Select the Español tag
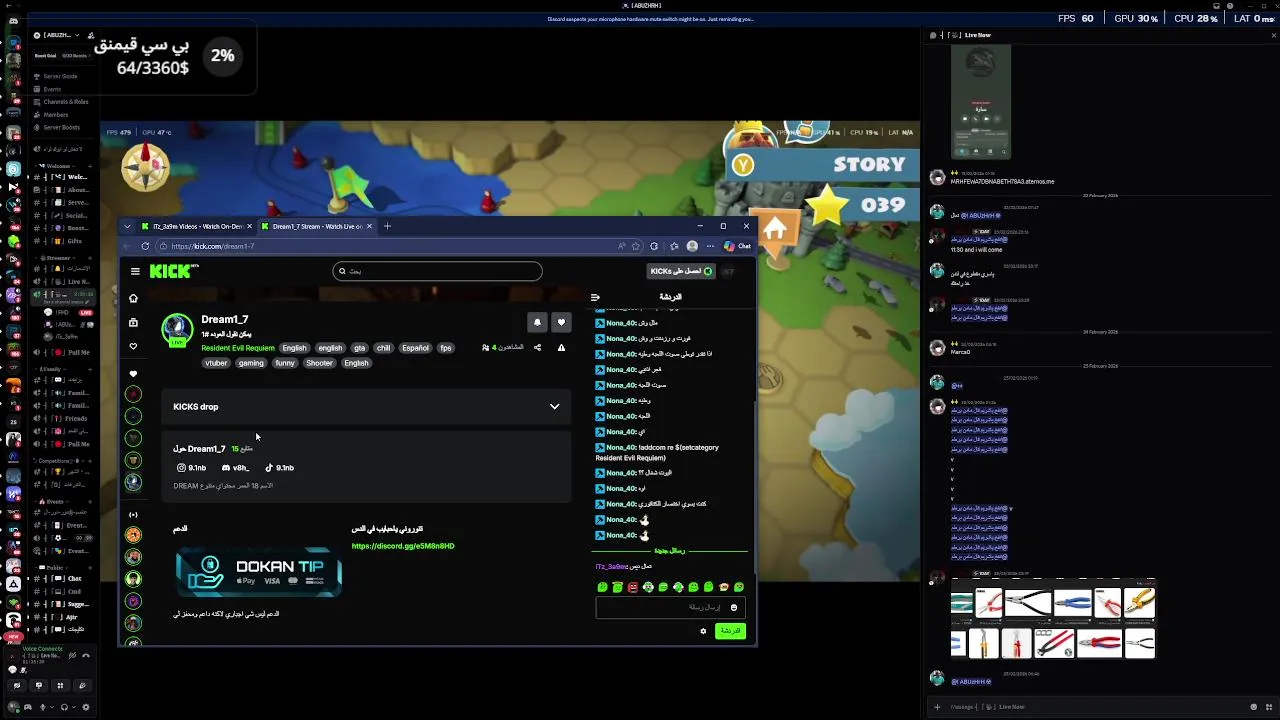The image size is (1280, 720). (x=415, y=348)
